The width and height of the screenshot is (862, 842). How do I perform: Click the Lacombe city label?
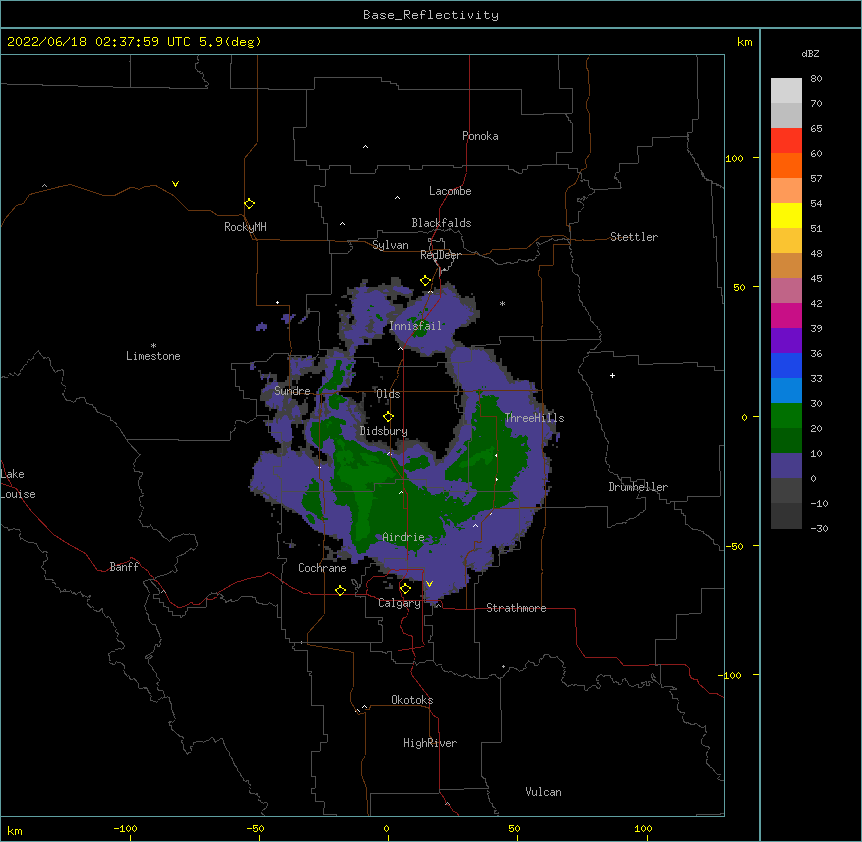click(450, 191)
